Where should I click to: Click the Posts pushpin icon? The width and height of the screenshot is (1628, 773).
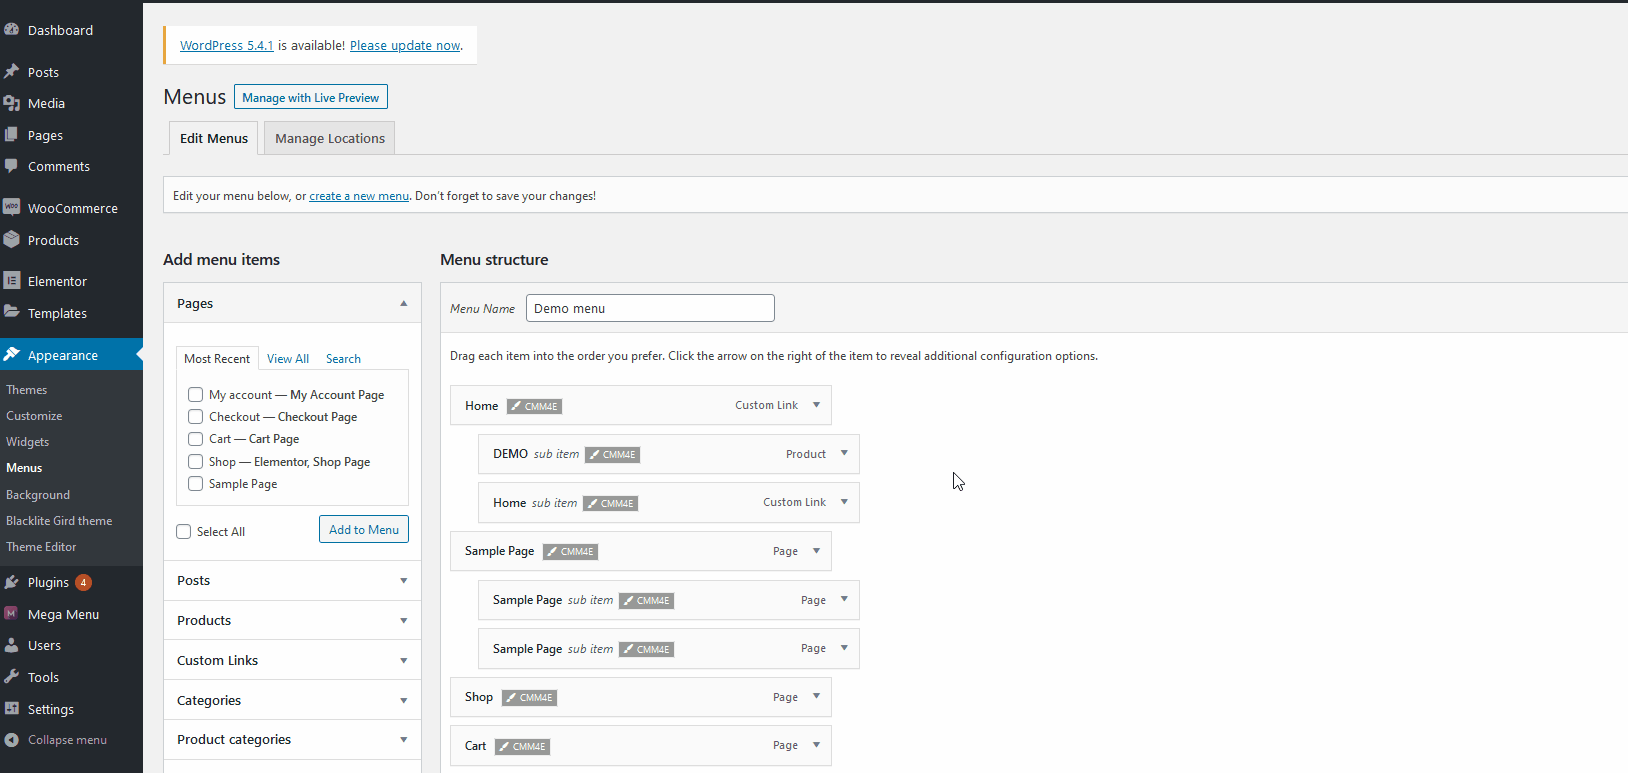[x=12, y=72]
